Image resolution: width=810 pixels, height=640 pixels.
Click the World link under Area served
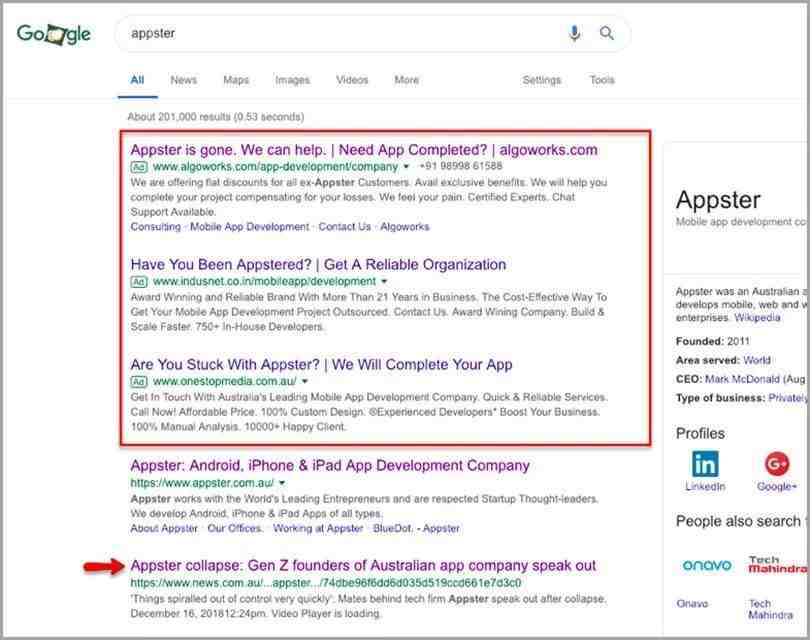pyautogui.click(x=757, y=360)
